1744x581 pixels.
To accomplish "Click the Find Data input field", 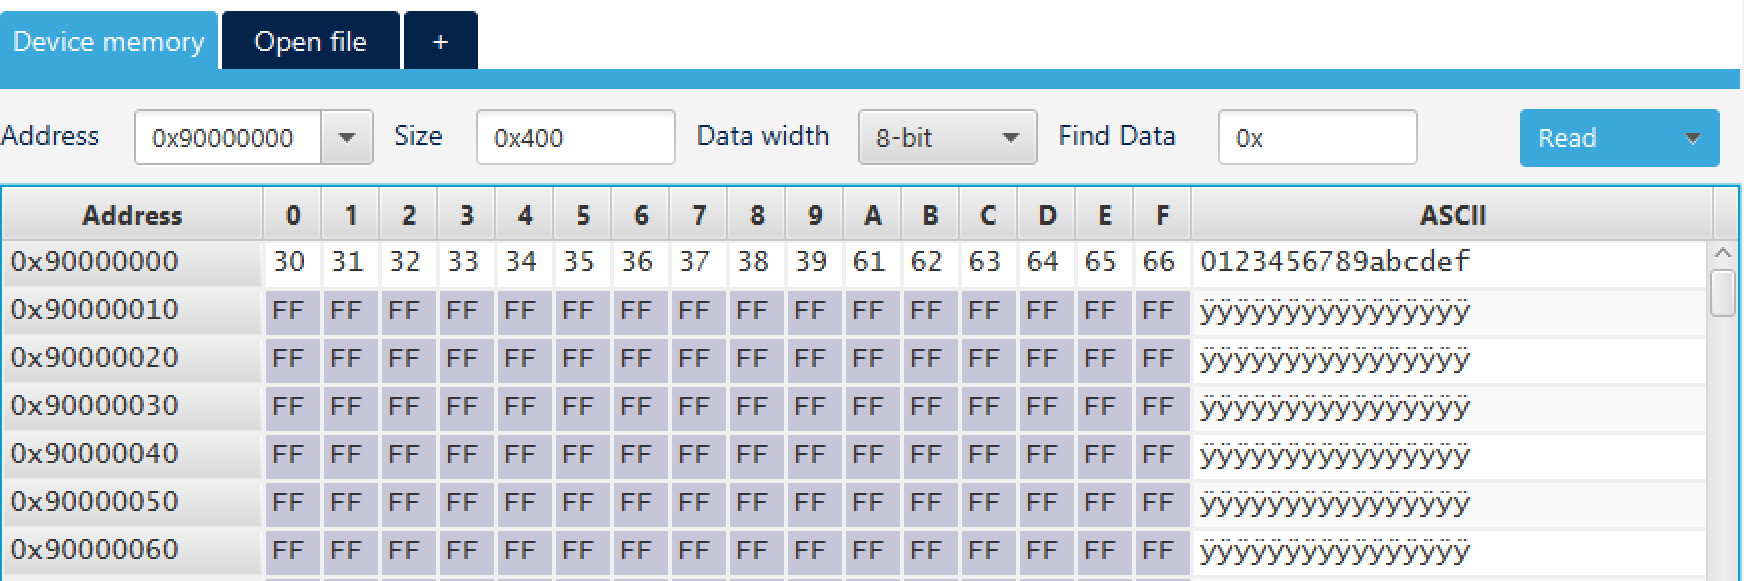I will click(x=1317, y=137).
